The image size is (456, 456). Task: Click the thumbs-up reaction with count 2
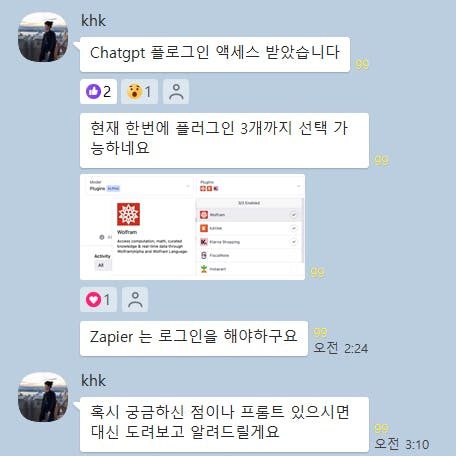tap(98, 92)
